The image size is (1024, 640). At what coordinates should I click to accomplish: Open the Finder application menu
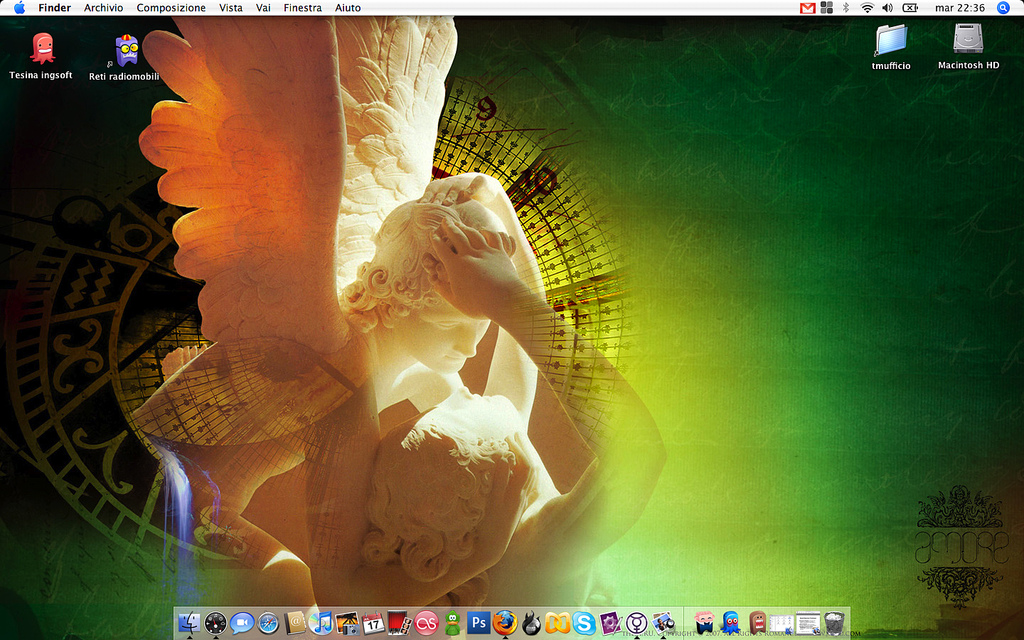pyautogui.click(x=55, y=8)
